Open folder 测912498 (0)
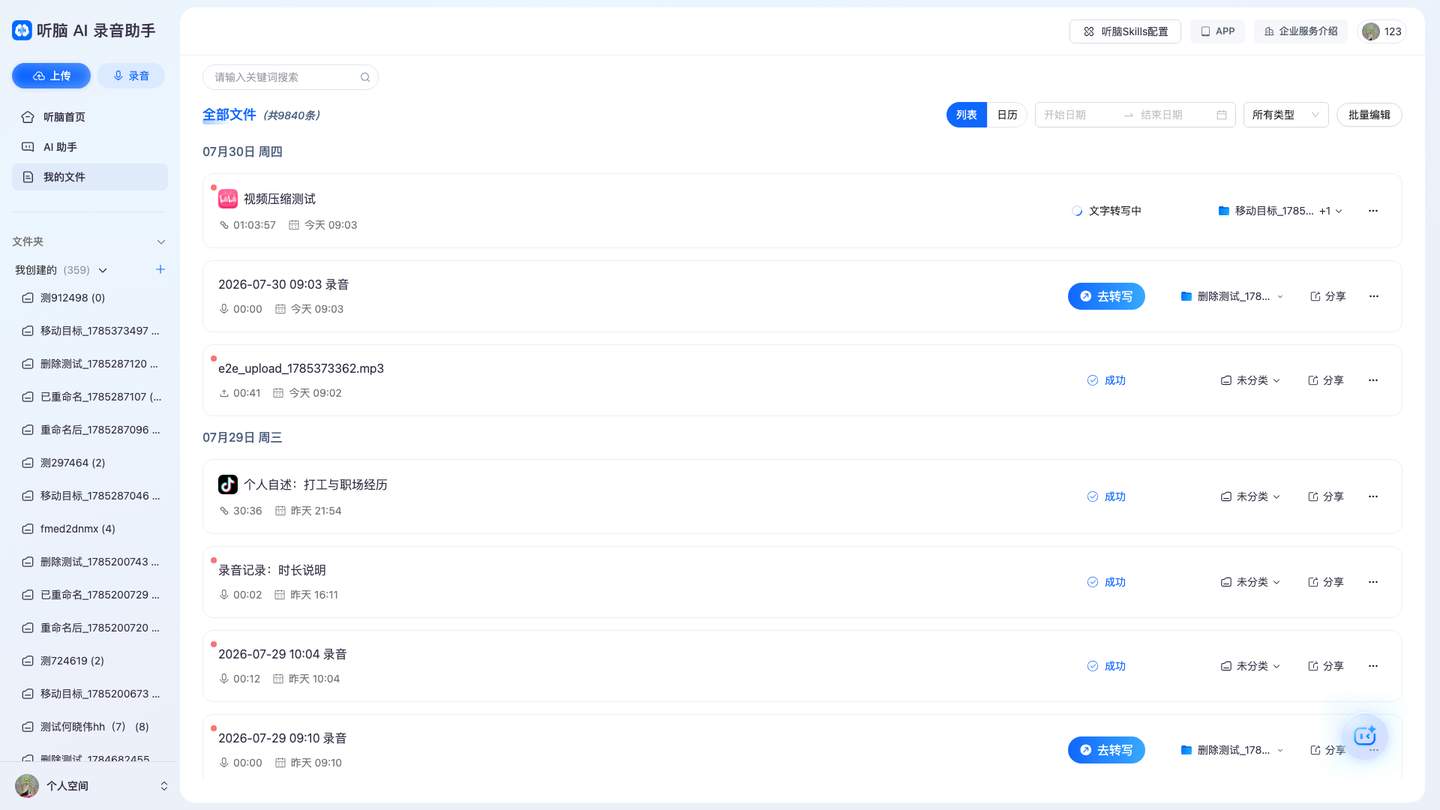The height and width of the screenshot is (810, 1440). point(90,298)
